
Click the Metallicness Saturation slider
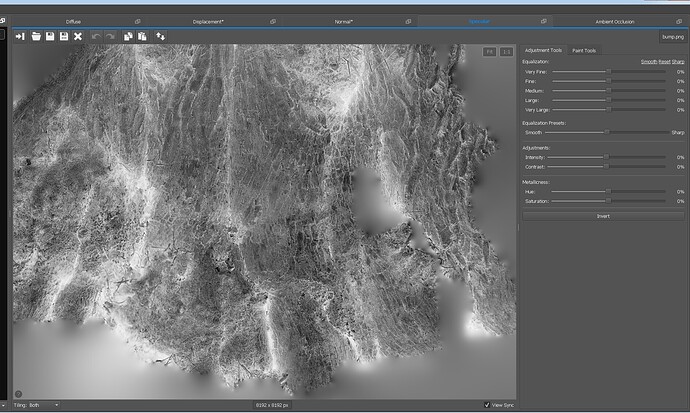[608, 201]
